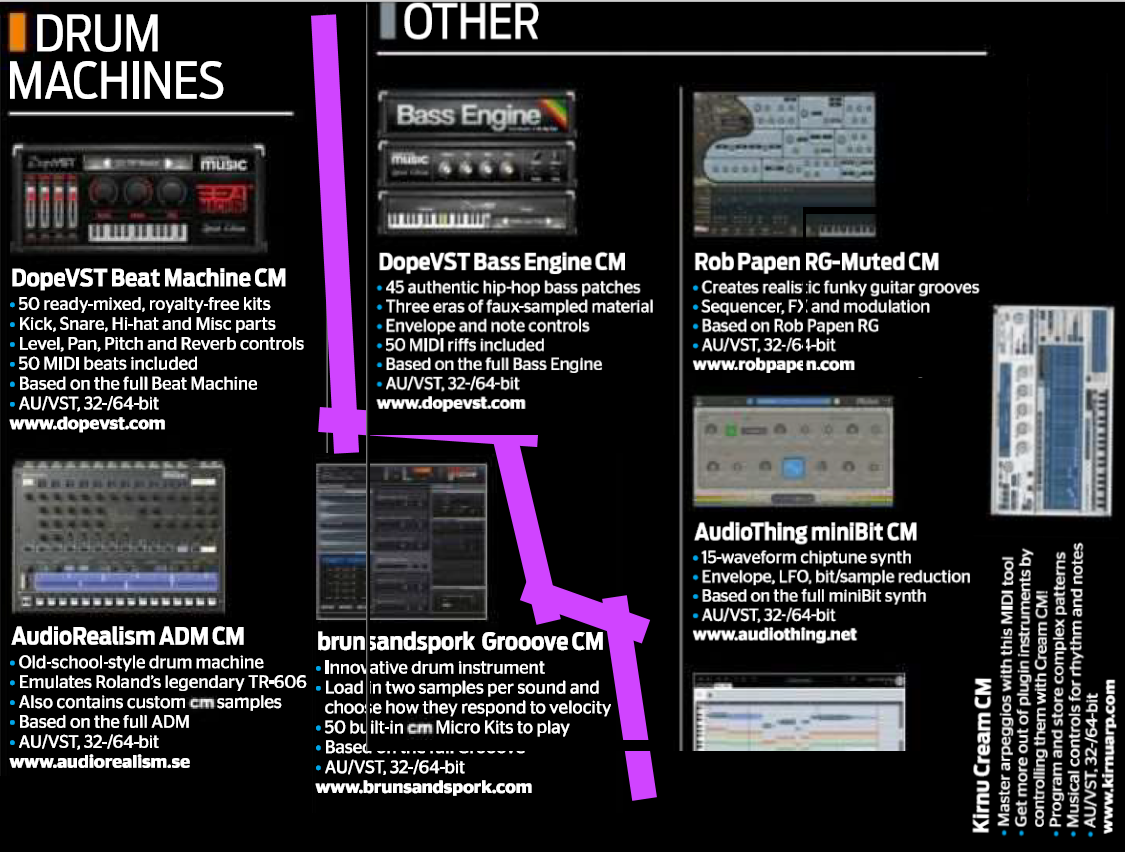Visit the www.audiorealism.se link
Viewport: 1125px width, 852px height.
click(x=100, y=762)
